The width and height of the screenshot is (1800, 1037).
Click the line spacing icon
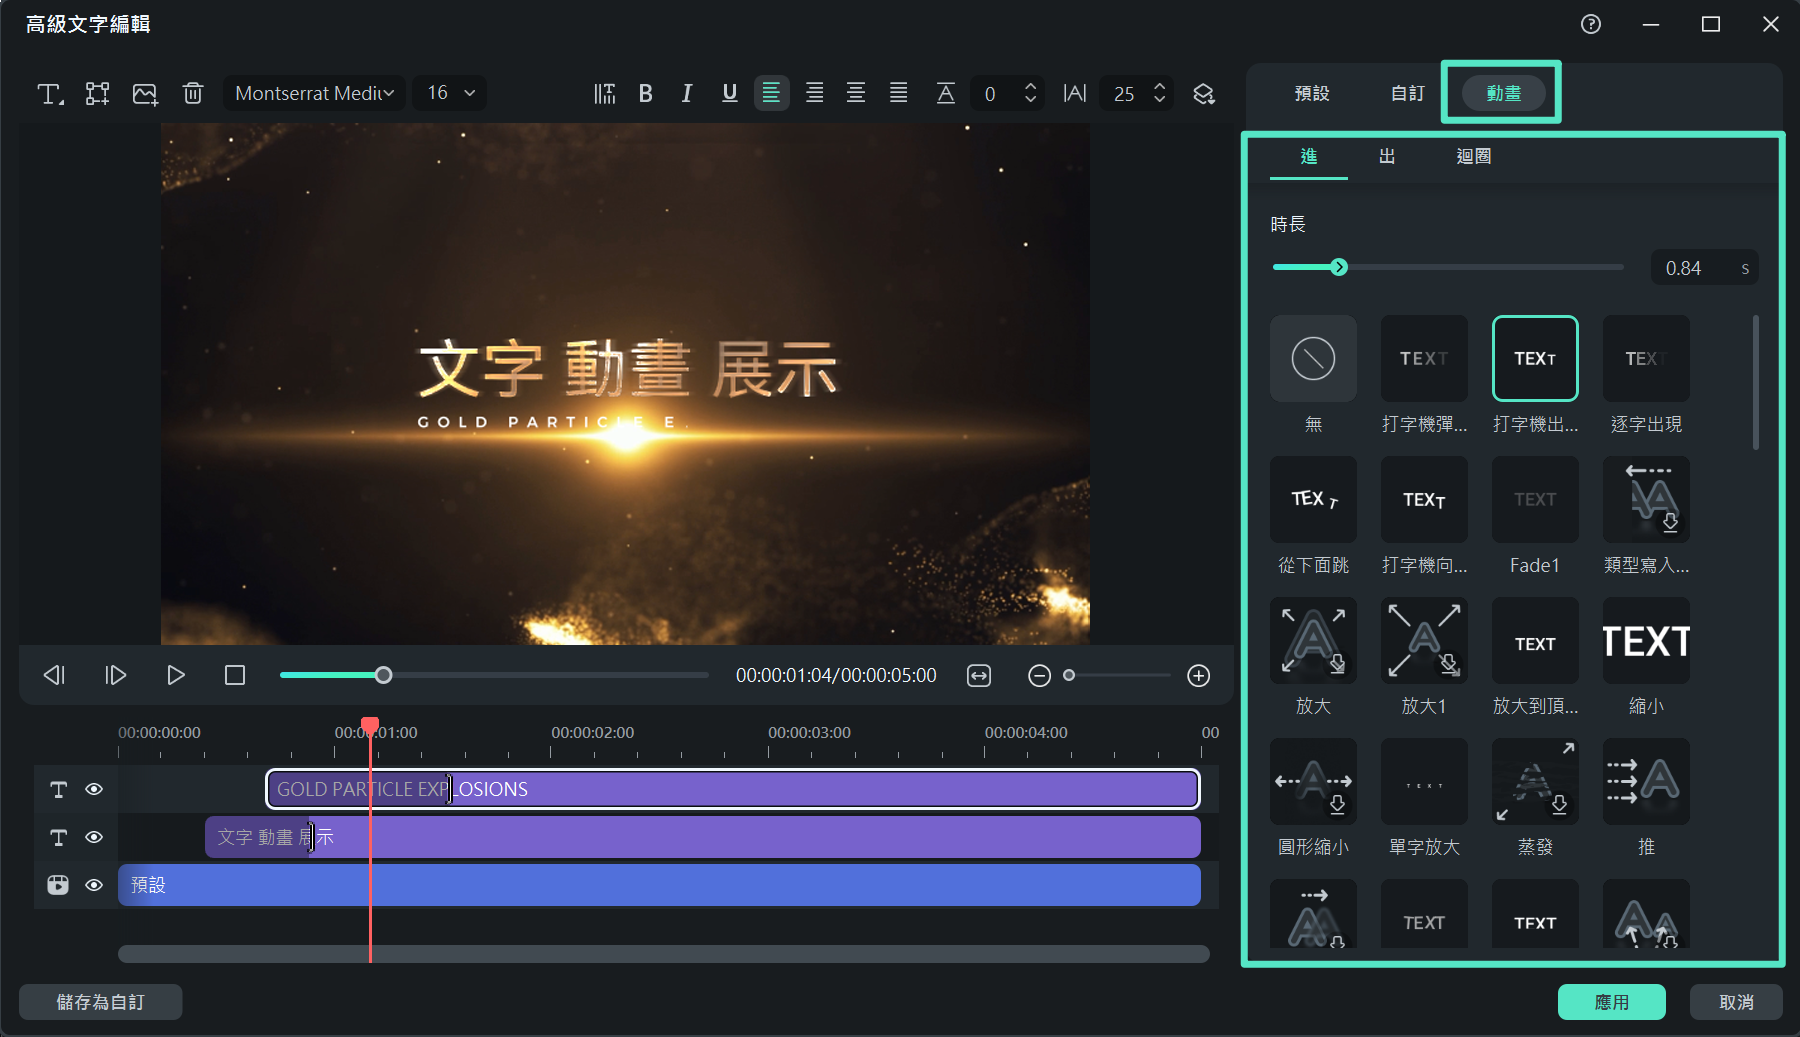tap(945, 94)
